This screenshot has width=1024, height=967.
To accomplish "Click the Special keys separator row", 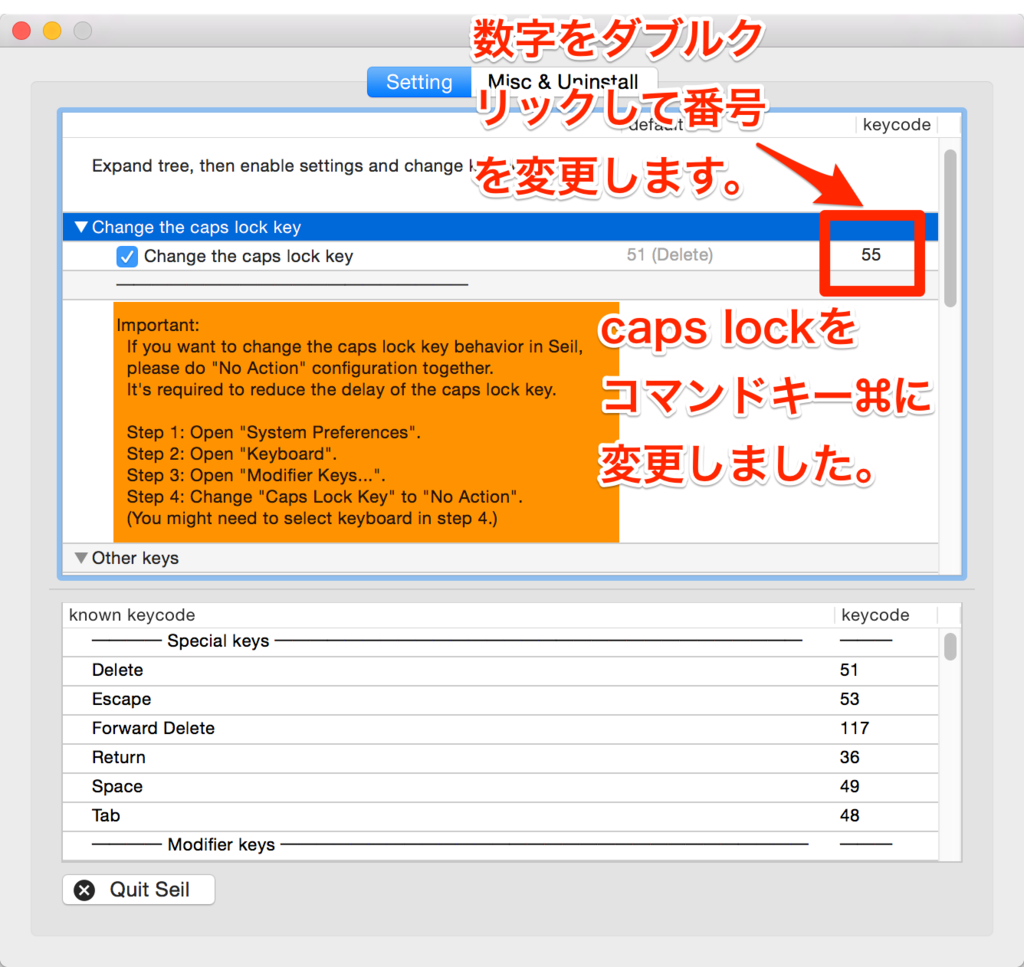I will [500, 641].
